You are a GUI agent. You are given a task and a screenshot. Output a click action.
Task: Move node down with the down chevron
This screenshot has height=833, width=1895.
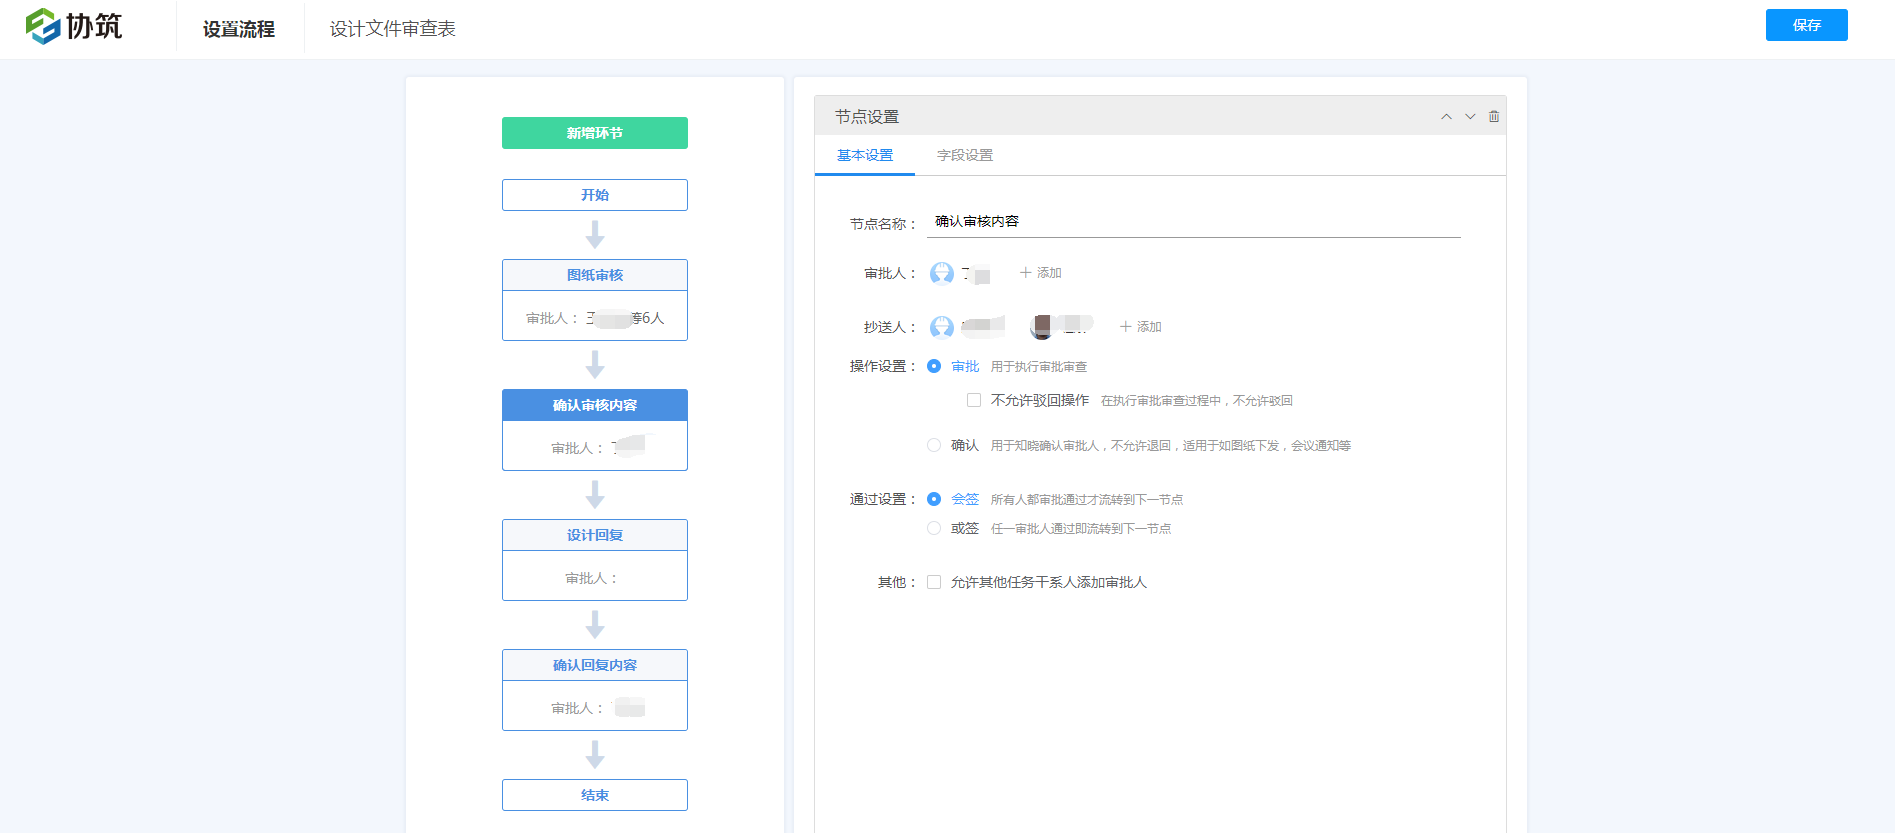tap(1470, 117)
